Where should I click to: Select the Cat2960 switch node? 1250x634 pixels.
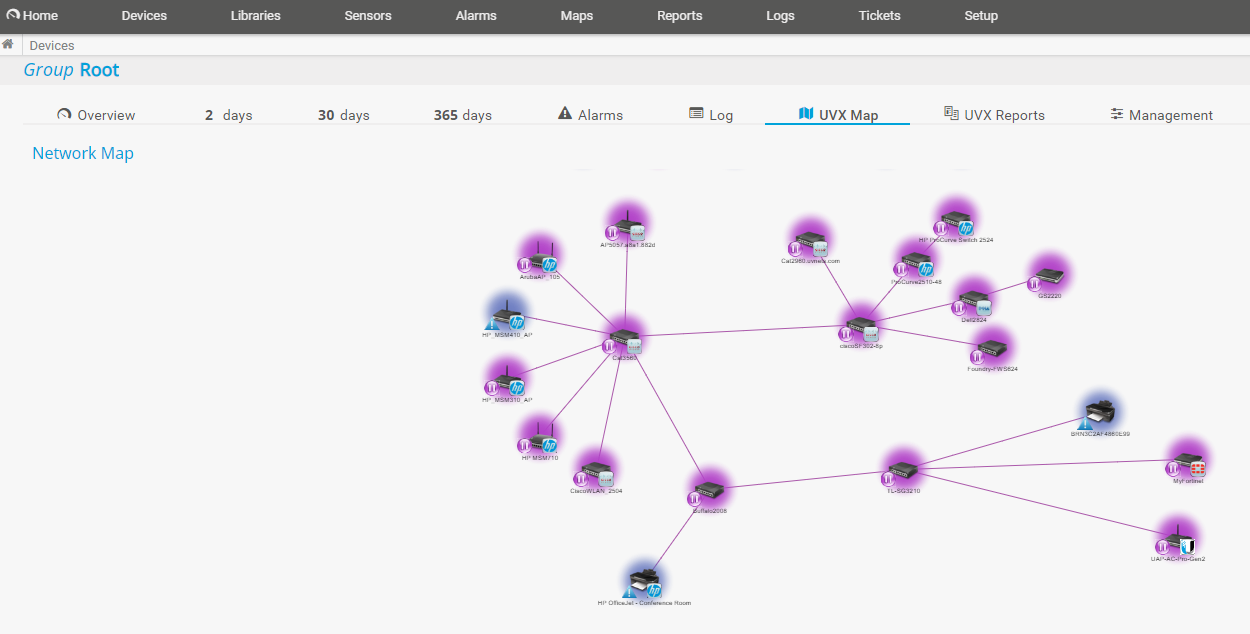[x=809, y=241]
